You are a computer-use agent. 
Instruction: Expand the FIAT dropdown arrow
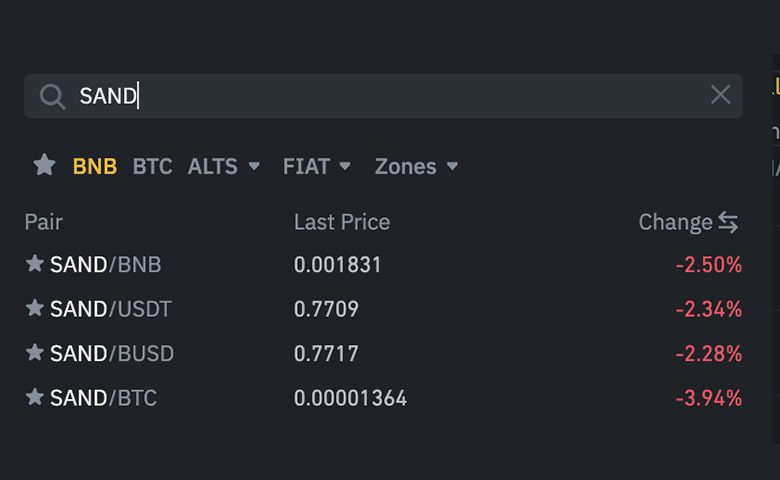345,166
